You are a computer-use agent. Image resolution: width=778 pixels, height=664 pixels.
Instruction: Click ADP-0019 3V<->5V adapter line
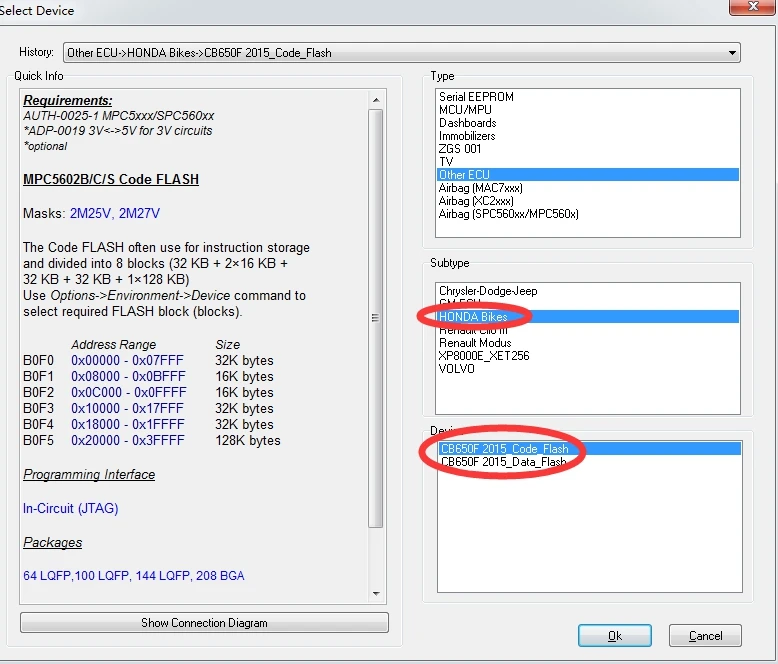[x=118, y=131]
